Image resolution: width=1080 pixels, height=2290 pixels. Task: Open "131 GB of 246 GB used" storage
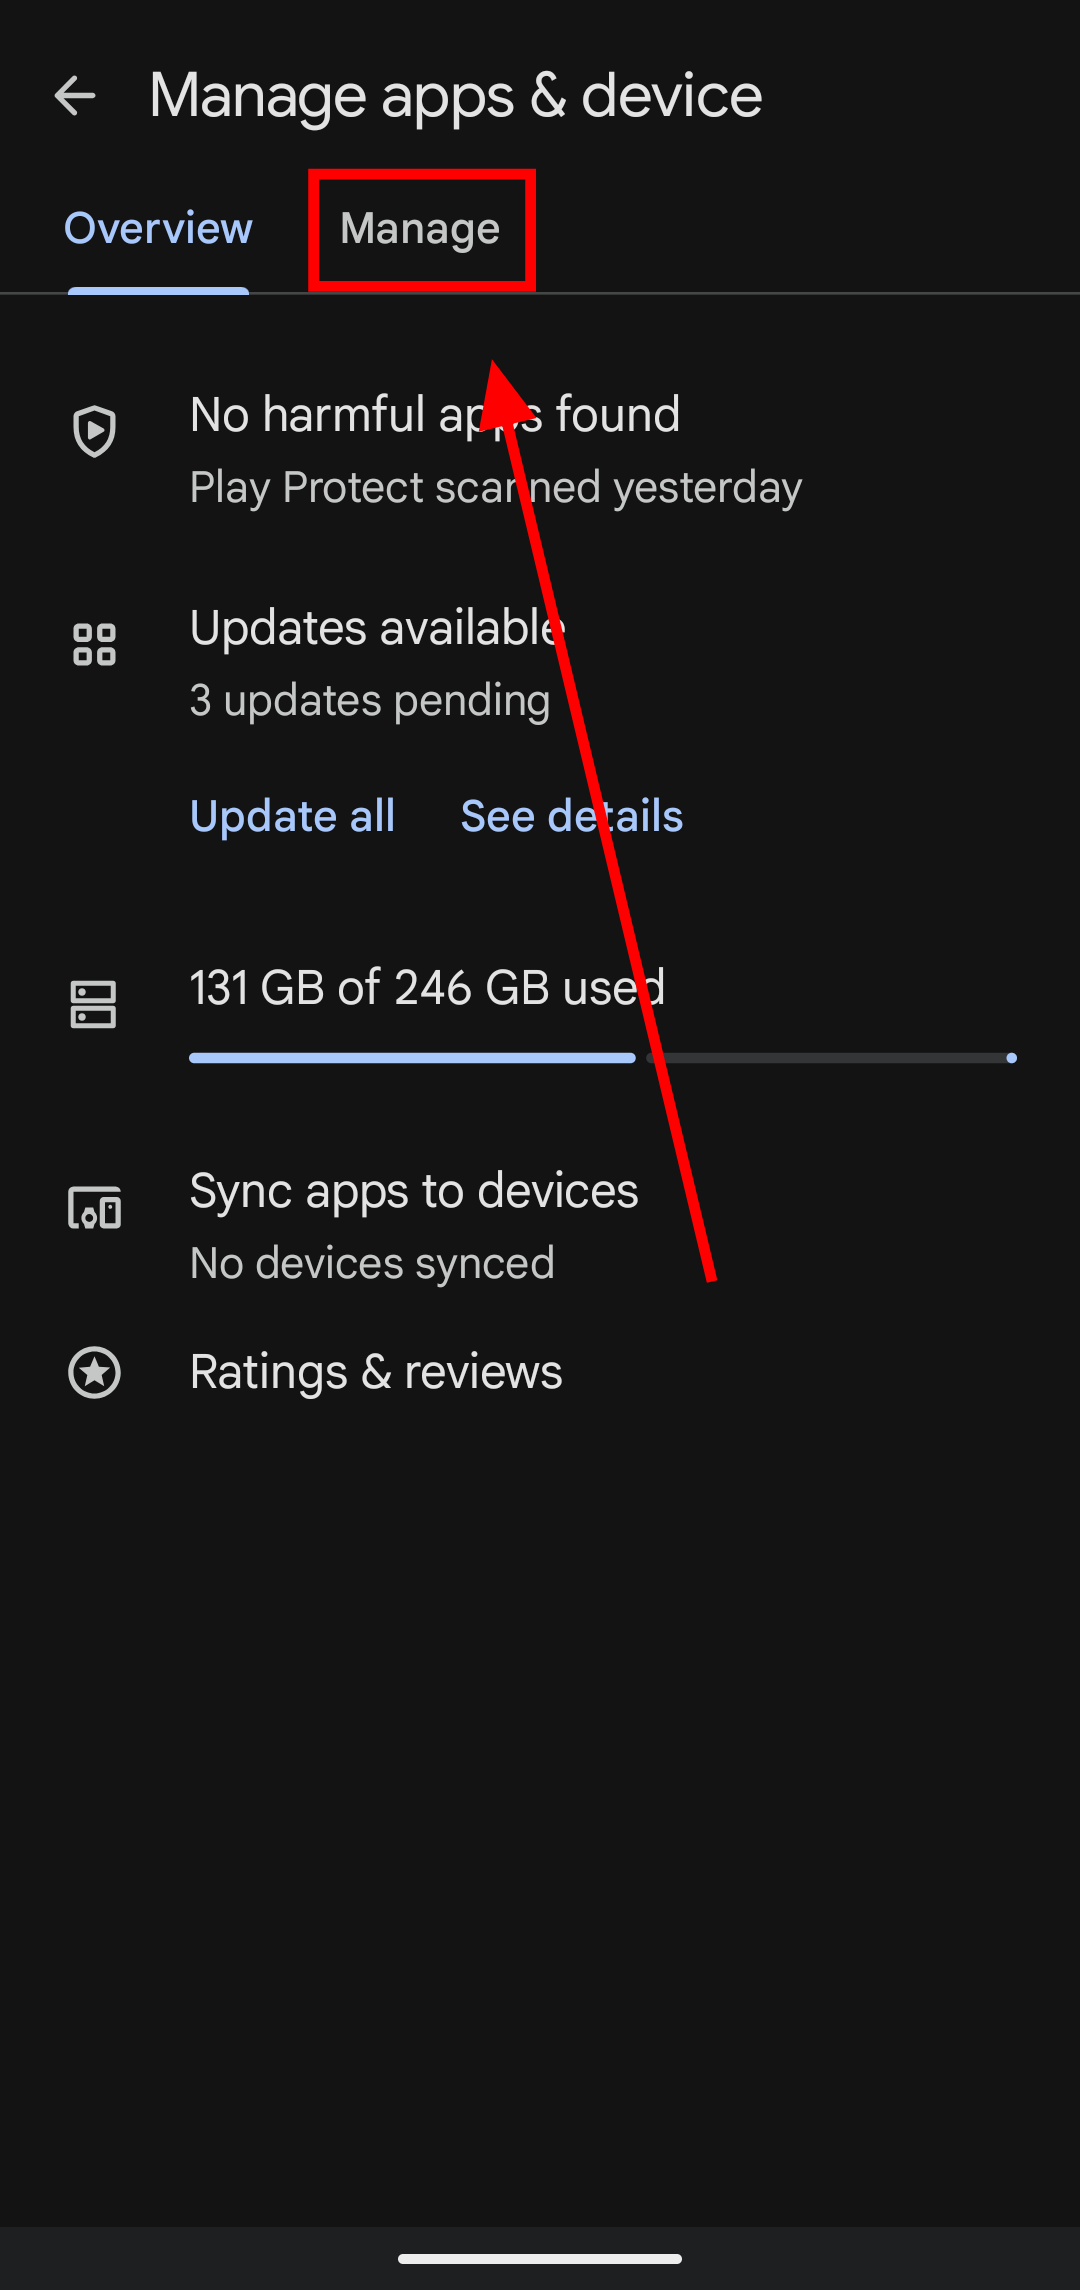tap(427, 988)
